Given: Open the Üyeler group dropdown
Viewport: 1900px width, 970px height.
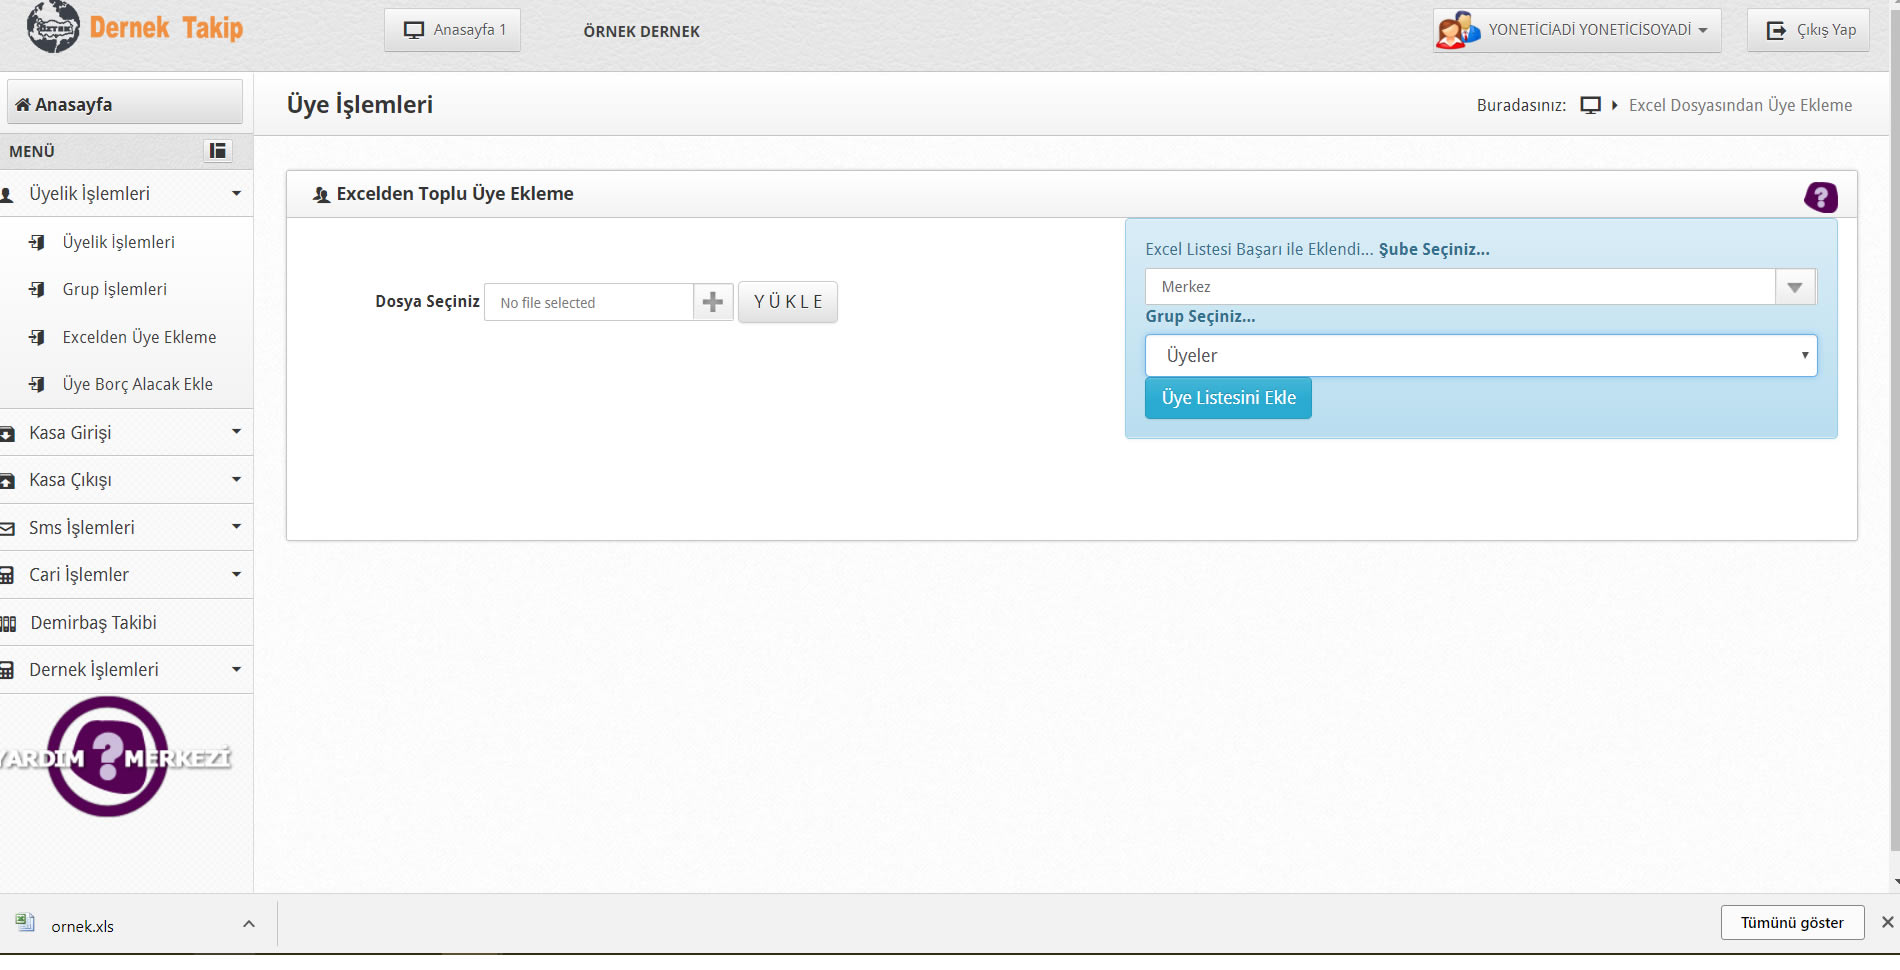Looking at the screenshot, I should tap(1480, 356).
